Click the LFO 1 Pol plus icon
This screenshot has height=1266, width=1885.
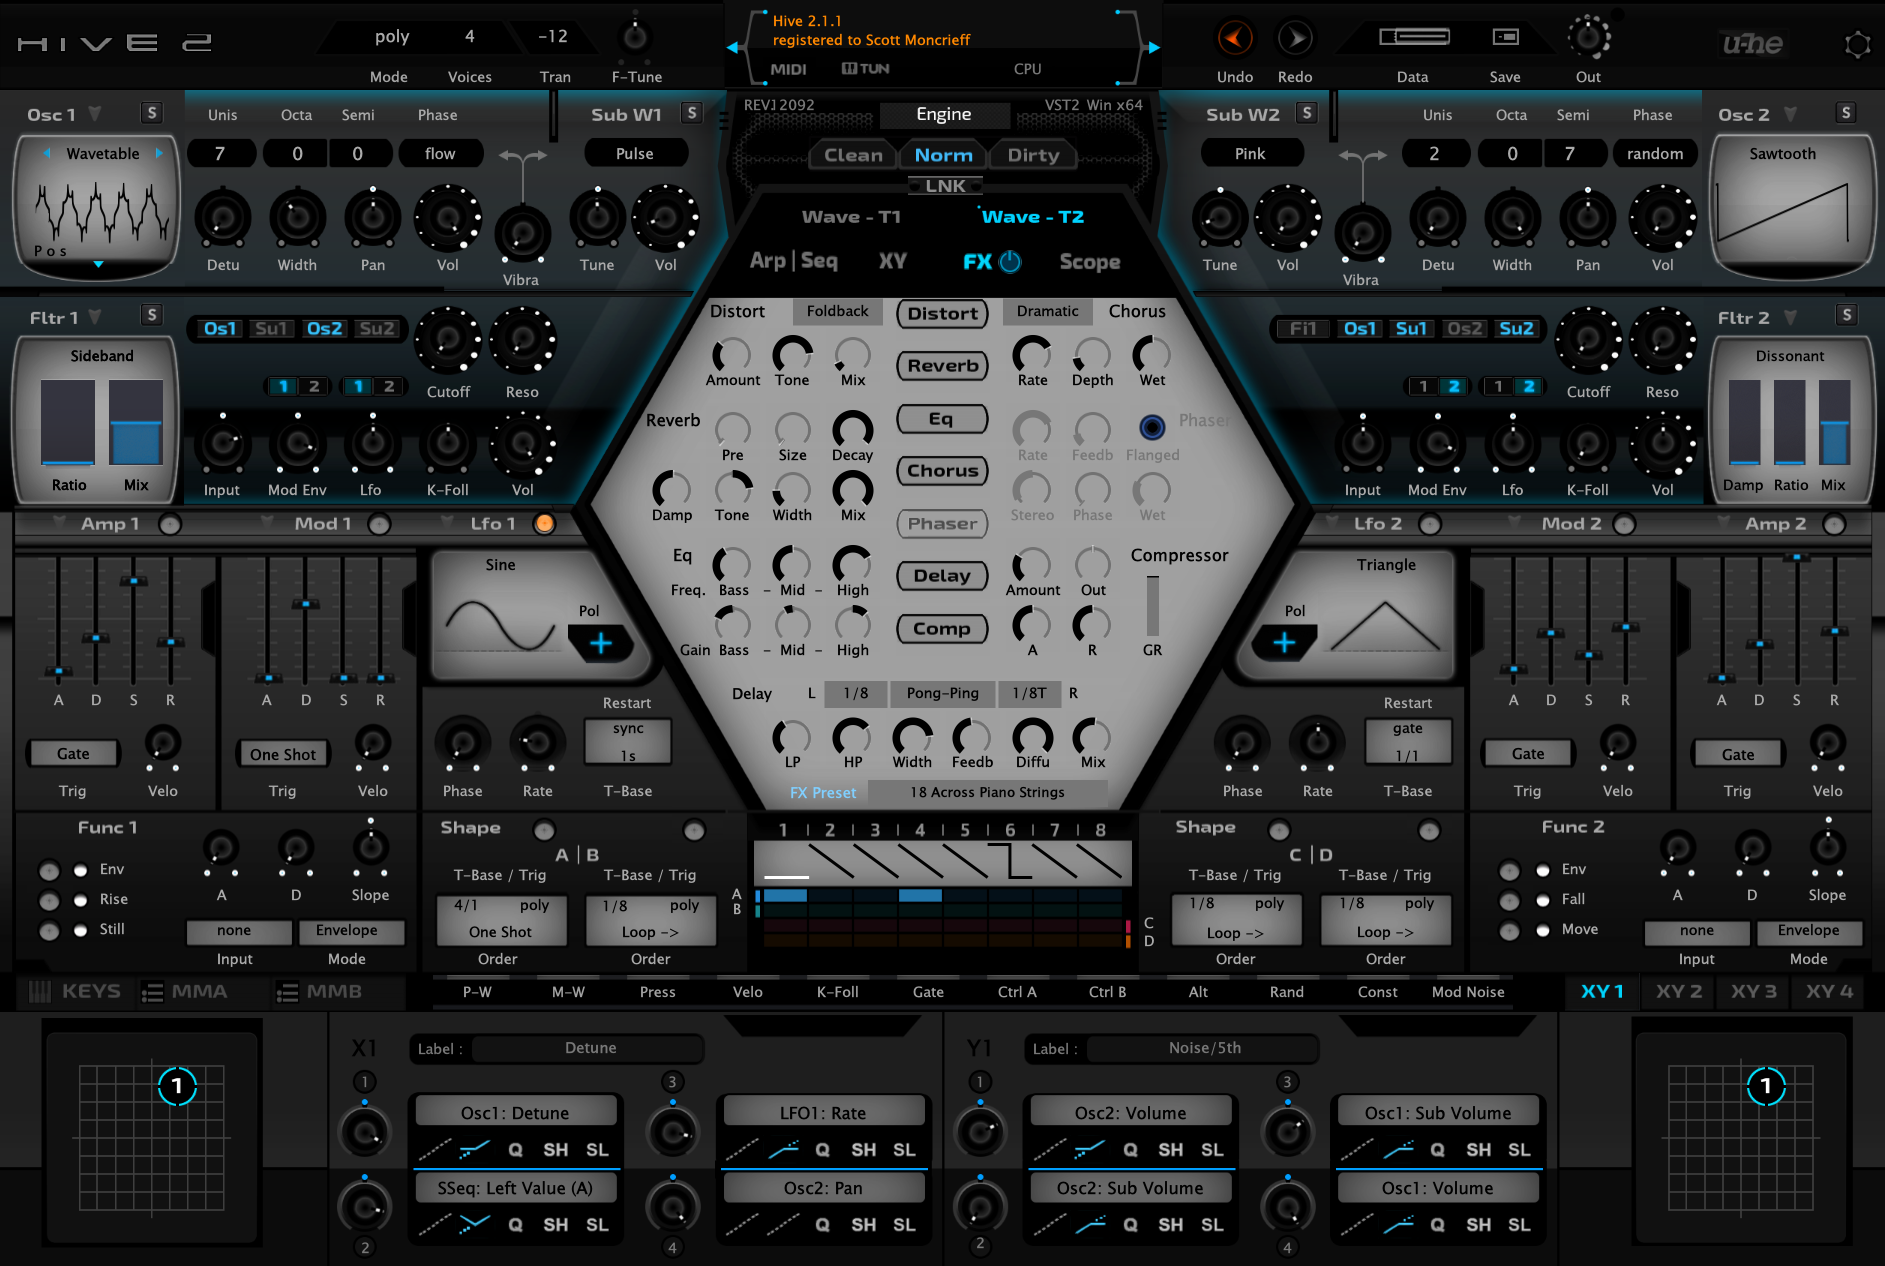[x=600, y=643]
